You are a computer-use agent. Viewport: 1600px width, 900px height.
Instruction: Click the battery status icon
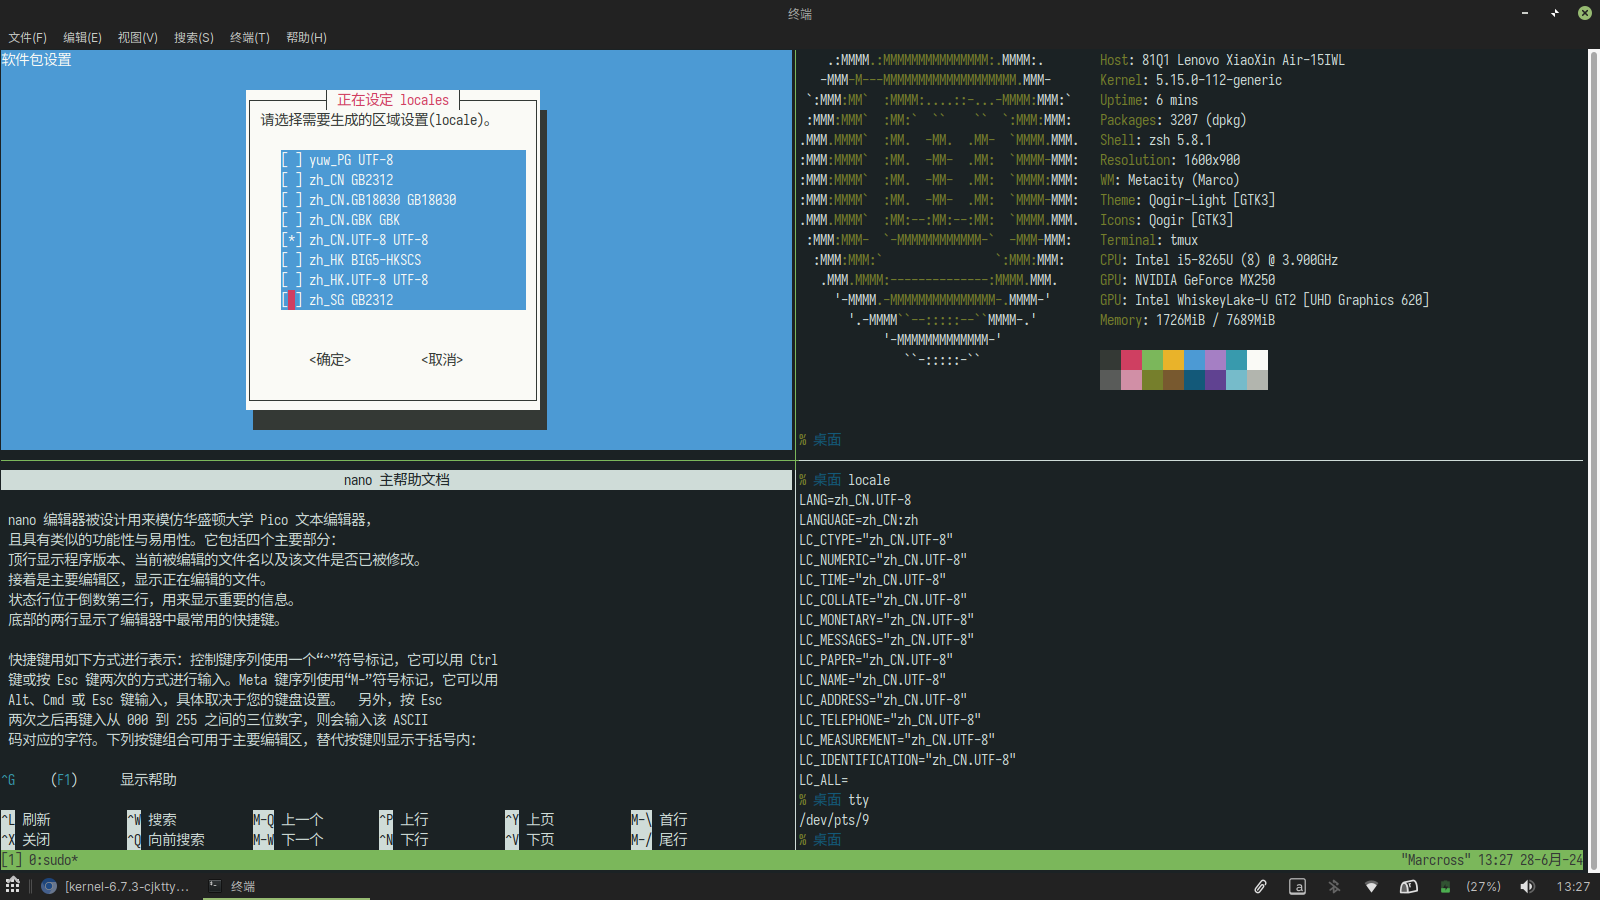click(1445, 886)
